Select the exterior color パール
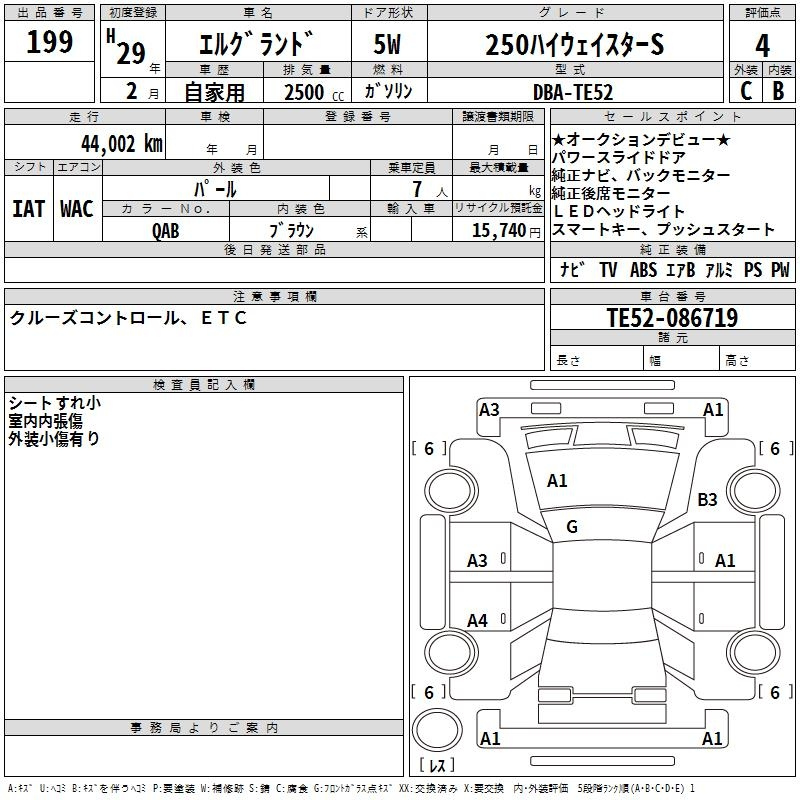The image size is (800, 800). [x=215, y=189]
